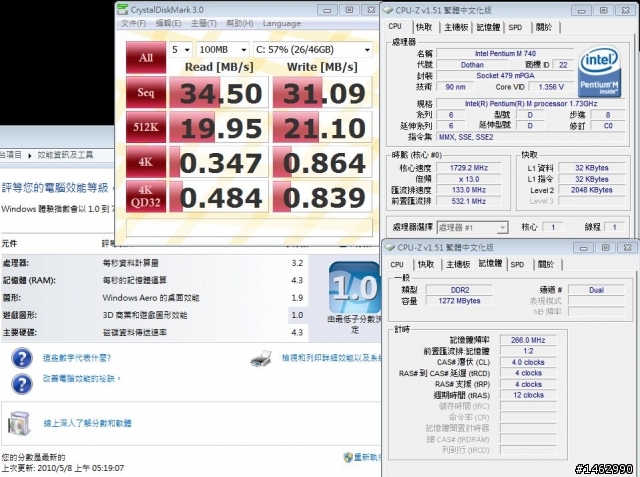Switch to 快取 tab in upper CPU-Z

click(424, 27)
